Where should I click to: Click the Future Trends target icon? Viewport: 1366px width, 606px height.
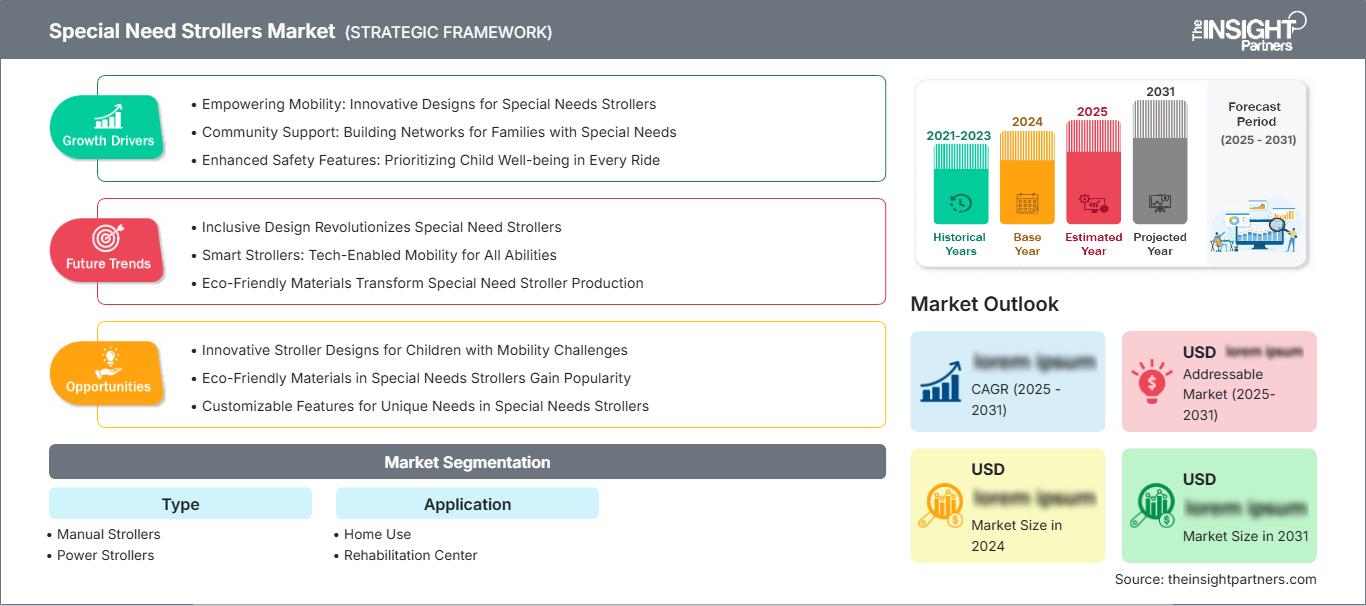tap(106, 238)
